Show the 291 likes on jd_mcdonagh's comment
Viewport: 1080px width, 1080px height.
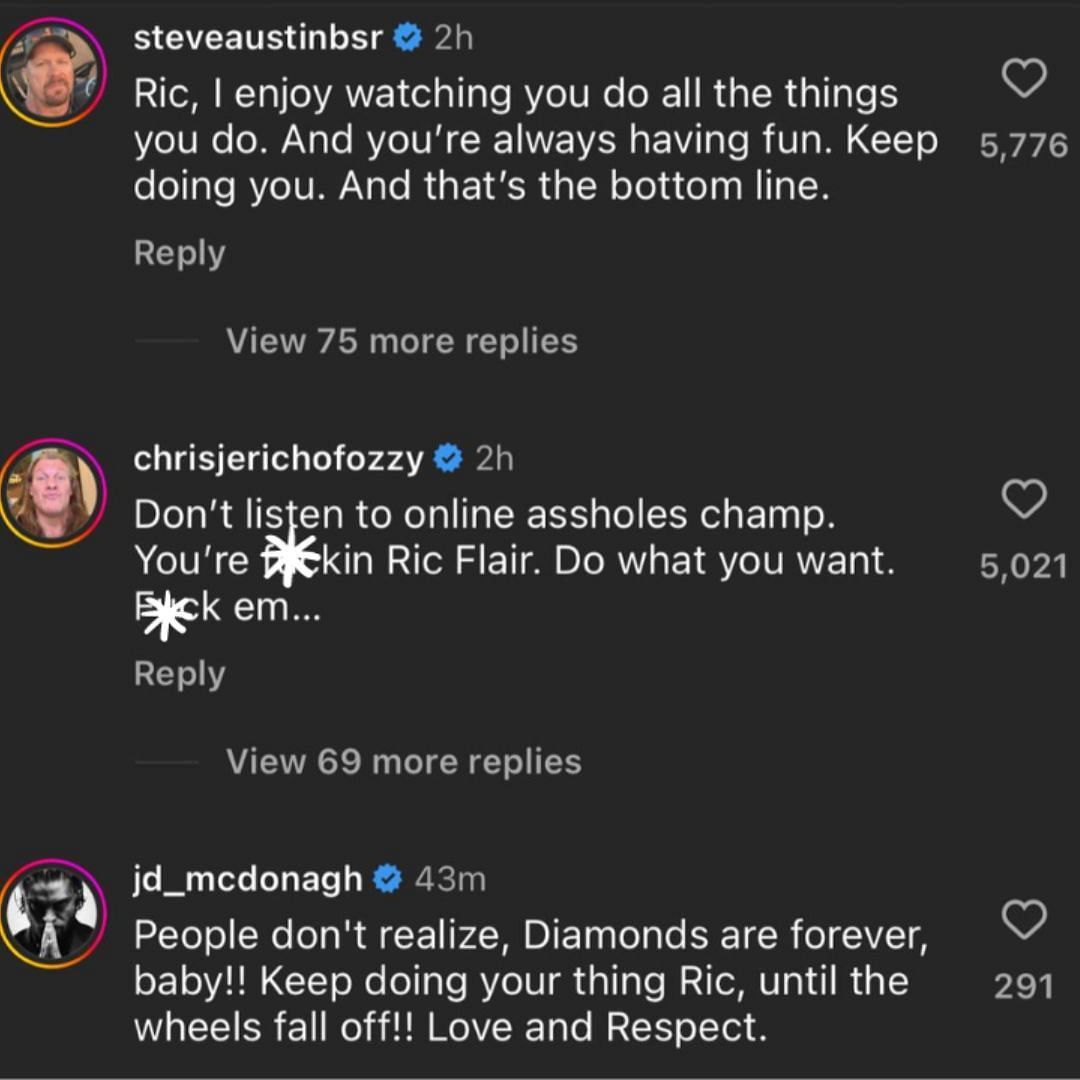1023,987
